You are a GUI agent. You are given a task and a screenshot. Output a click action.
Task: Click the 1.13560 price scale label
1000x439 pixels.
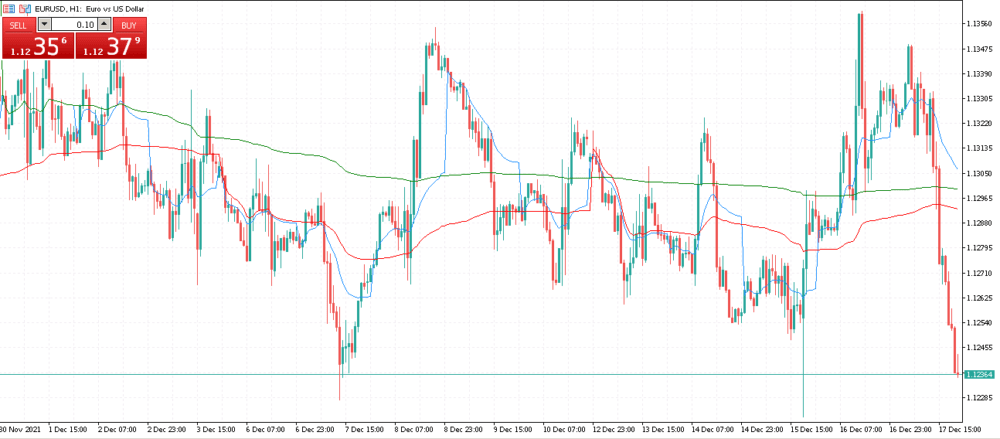[977, 24]
